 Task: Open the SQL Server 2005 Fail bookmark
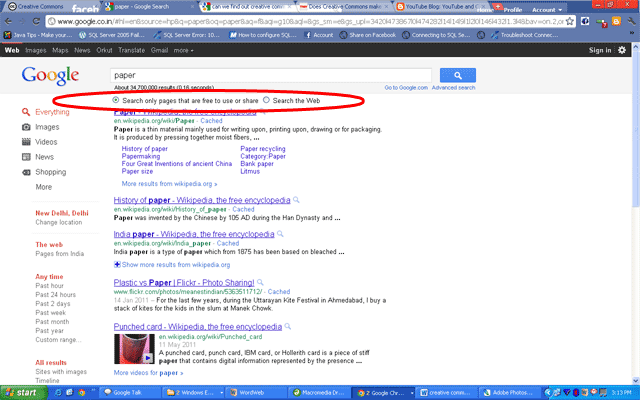point(112,35)
